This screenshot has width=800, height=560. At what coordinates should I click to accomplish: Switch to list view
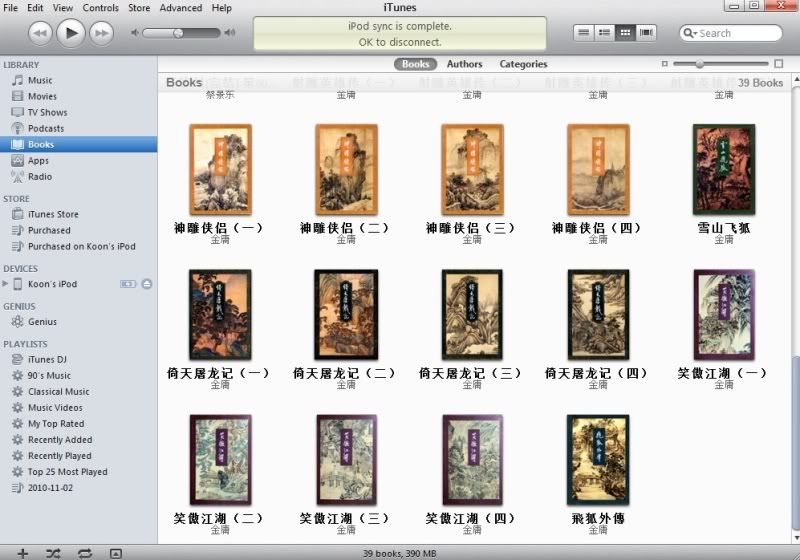click(583, 33)
